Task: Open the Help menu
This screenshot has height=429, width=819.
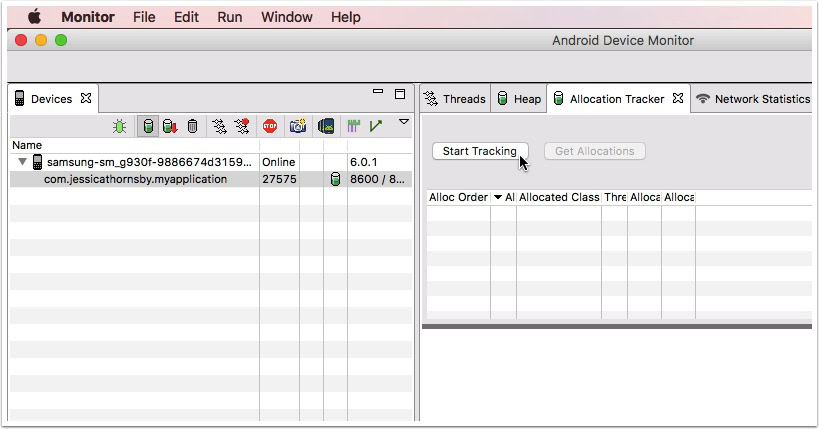Action: 346,17
